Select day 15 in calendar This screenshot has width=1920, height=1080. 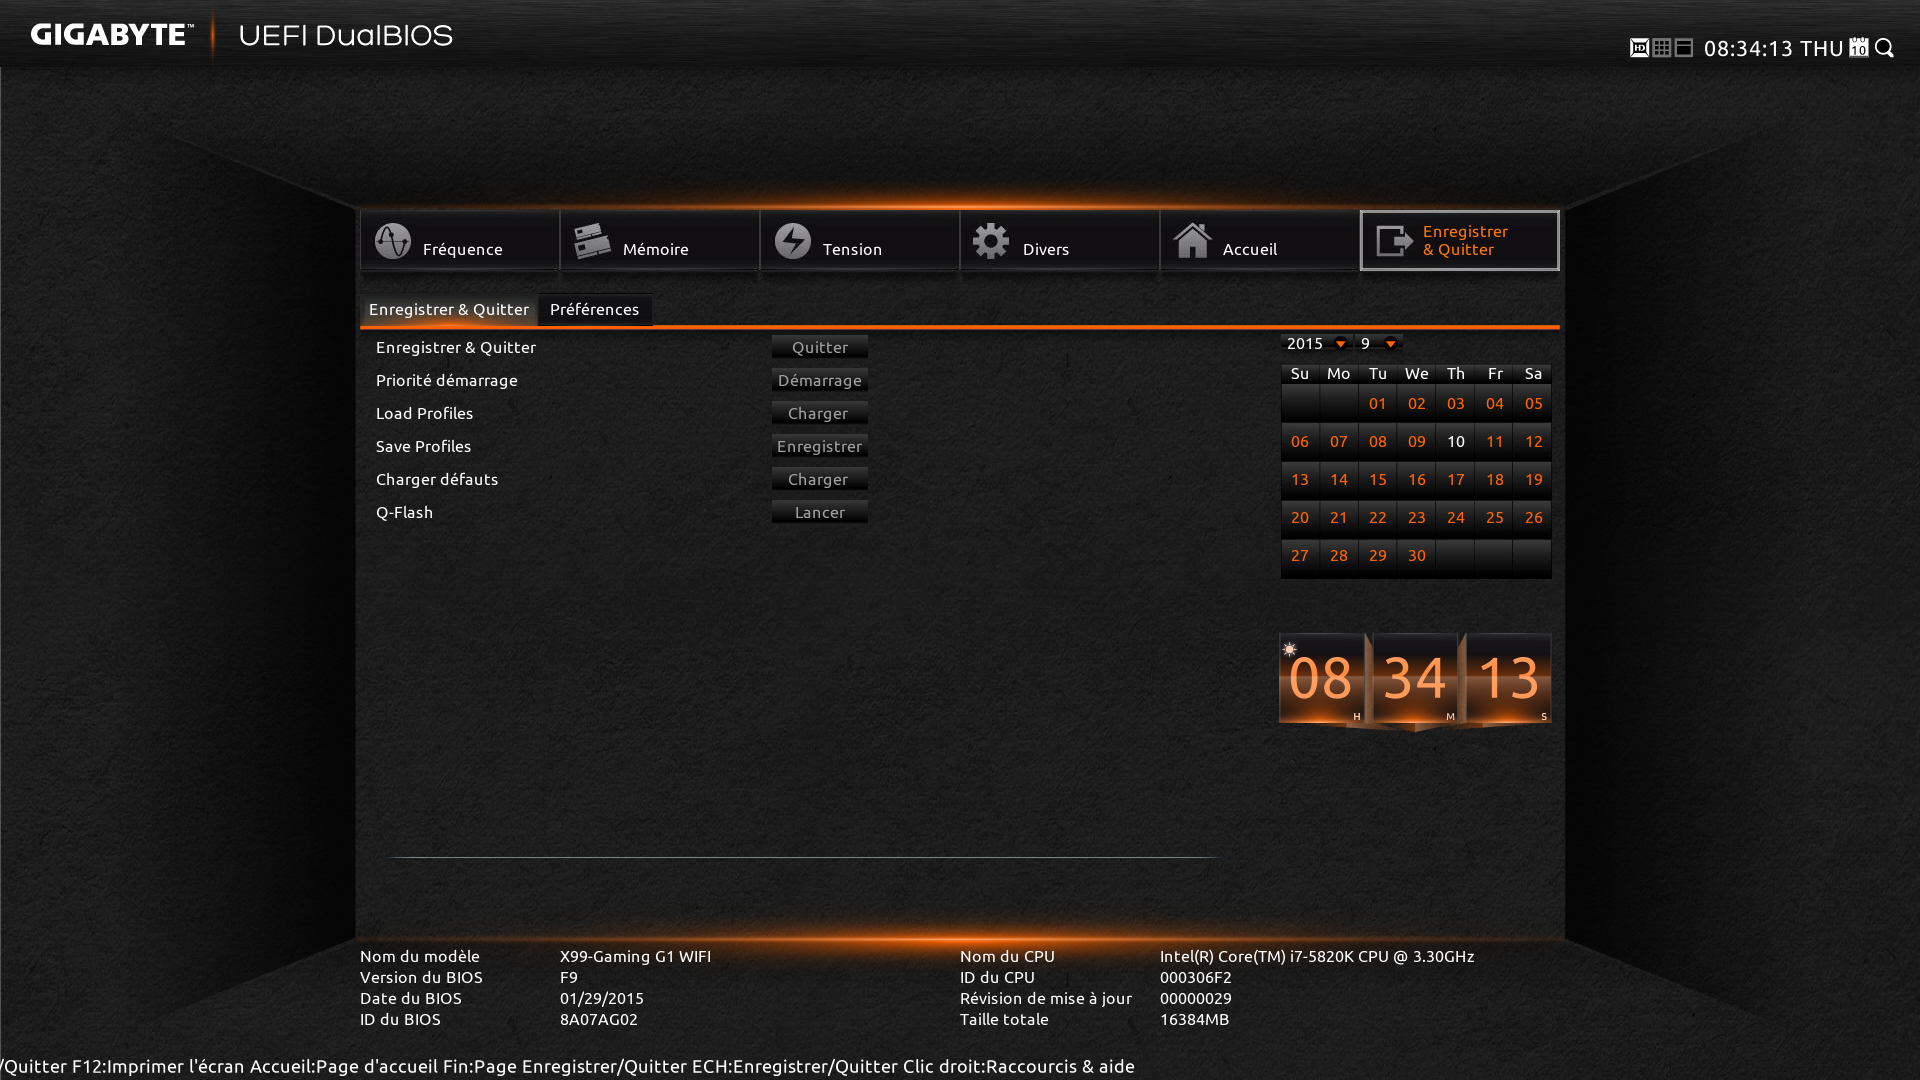1377,480
